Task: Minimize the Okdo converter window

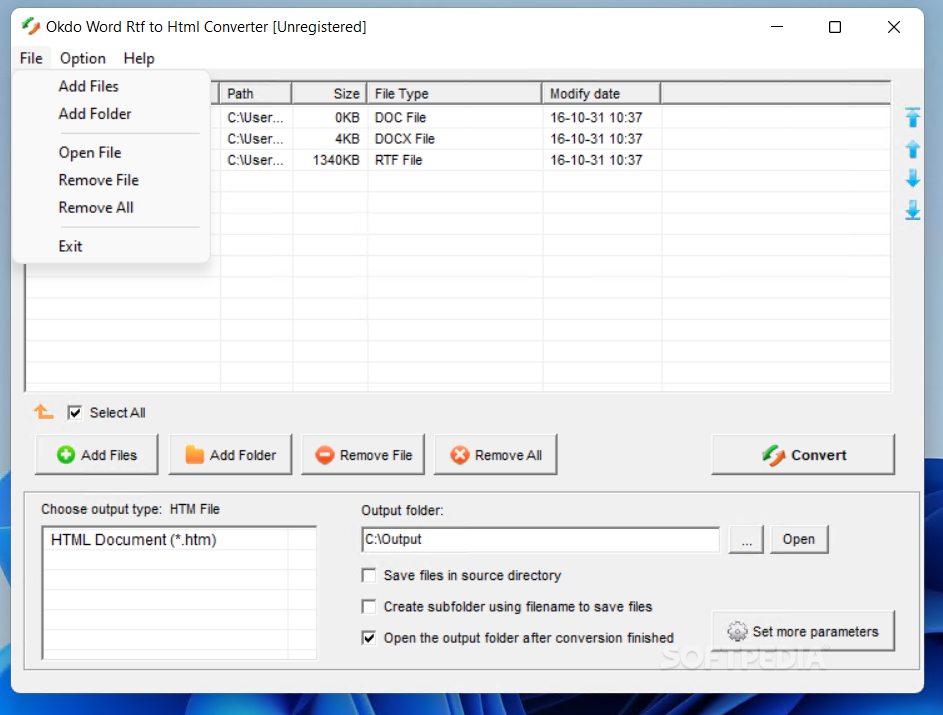Action: (777, 27)
